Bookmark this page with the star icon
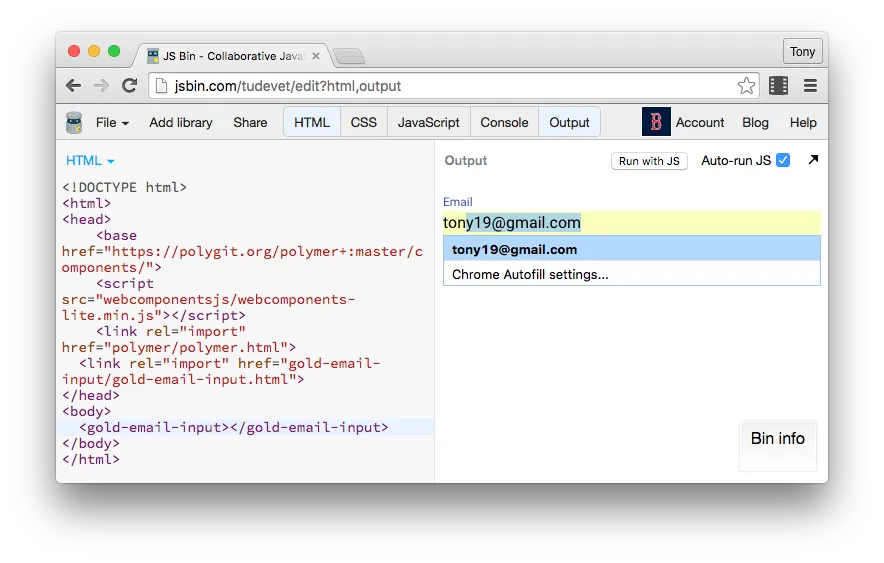 (x=746, y=86)
